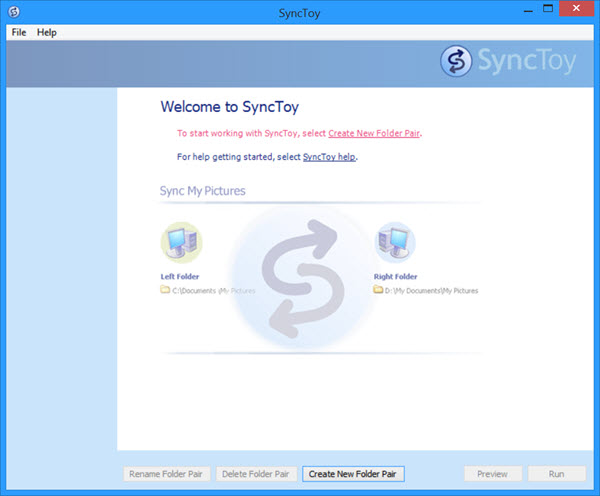Click the 'Welcome to SyncToy' heading
600x496 pixels.
[x=230, y=107]
